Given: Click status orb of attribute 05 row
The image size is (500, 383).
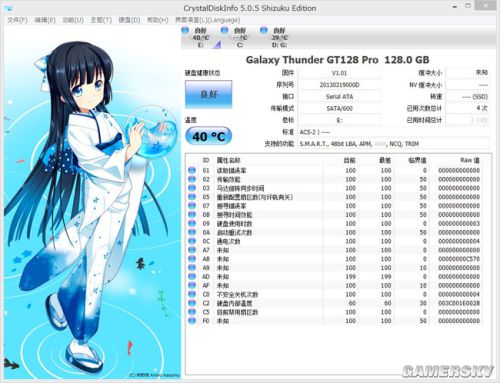Looking at the screenshot, I should 192,197.
